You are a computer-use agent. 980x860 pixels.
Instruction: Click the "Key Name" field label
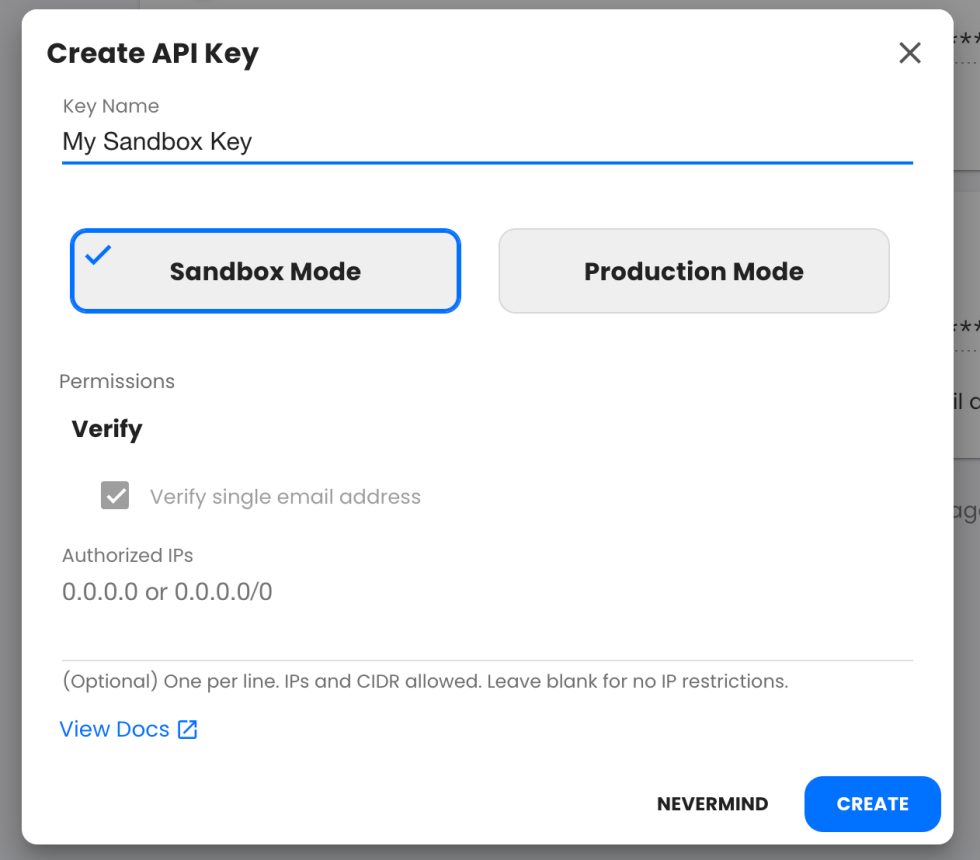point(110,106)
